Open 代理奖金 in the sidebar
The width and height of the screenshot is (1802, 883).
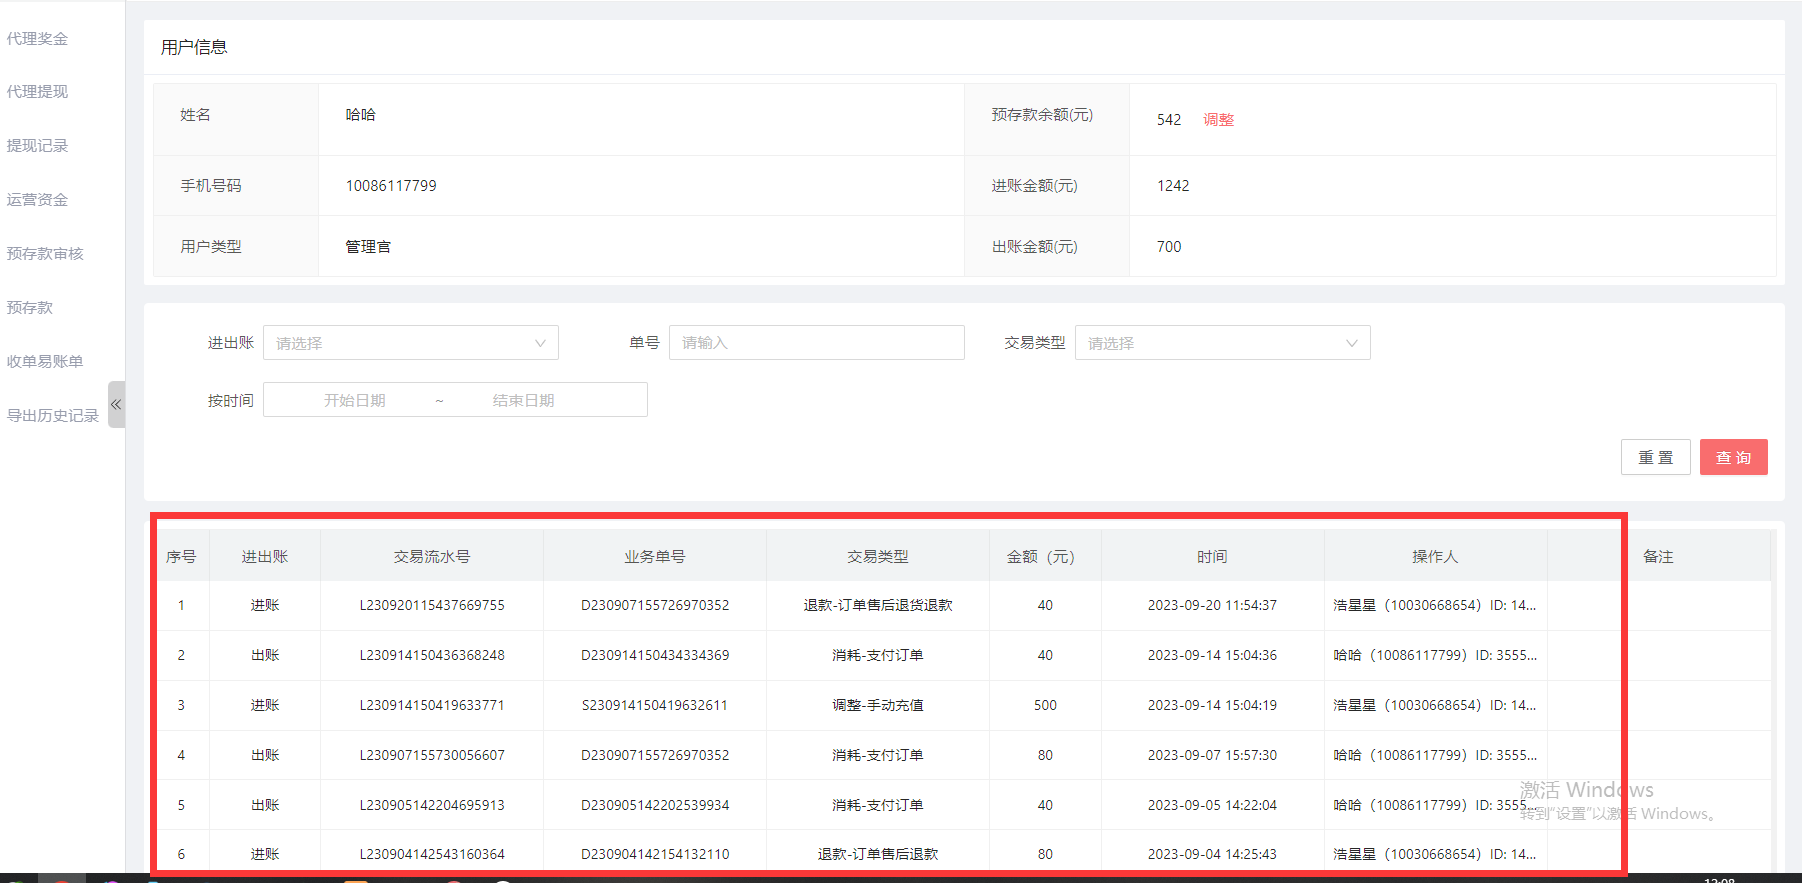[x=38, y=39]
